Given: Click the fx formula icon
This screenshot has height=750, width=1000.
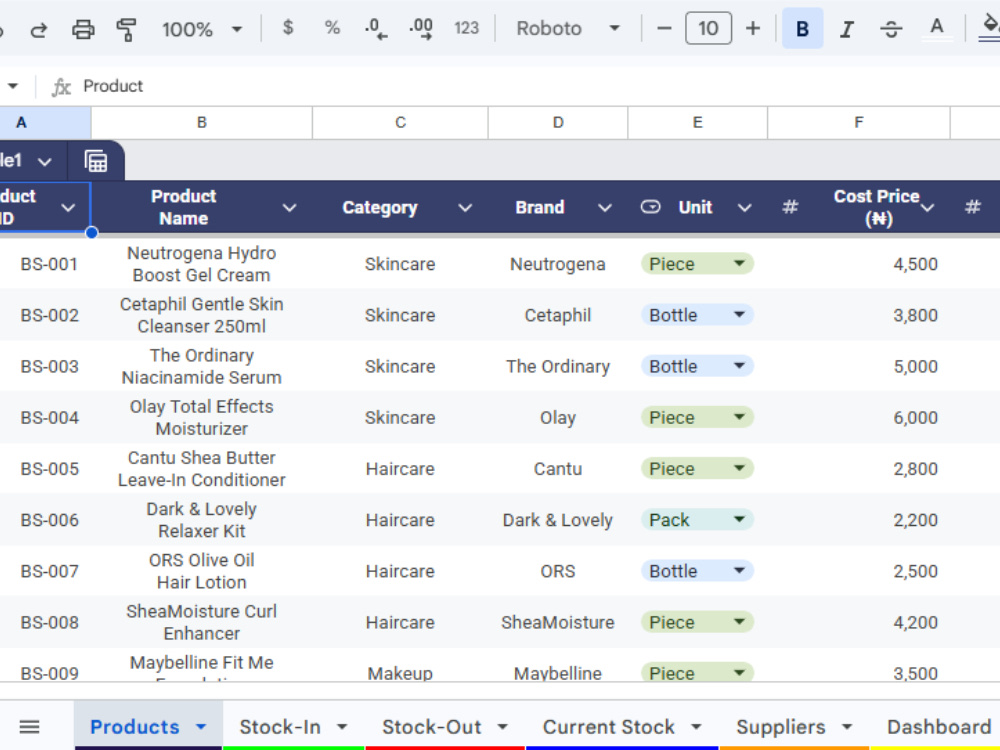Looking at the screenshot, I should click(61, 87).
